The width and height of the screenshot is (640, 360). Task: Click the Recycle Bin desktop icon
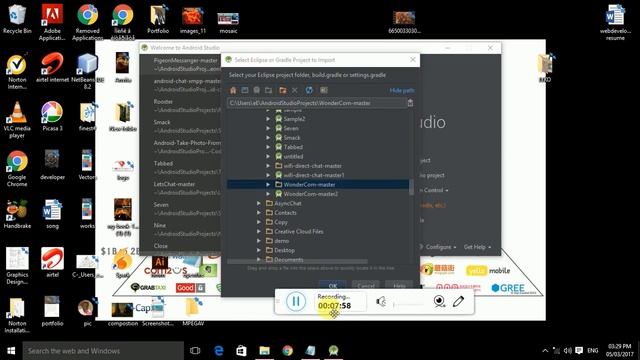[x=17, y=19]
